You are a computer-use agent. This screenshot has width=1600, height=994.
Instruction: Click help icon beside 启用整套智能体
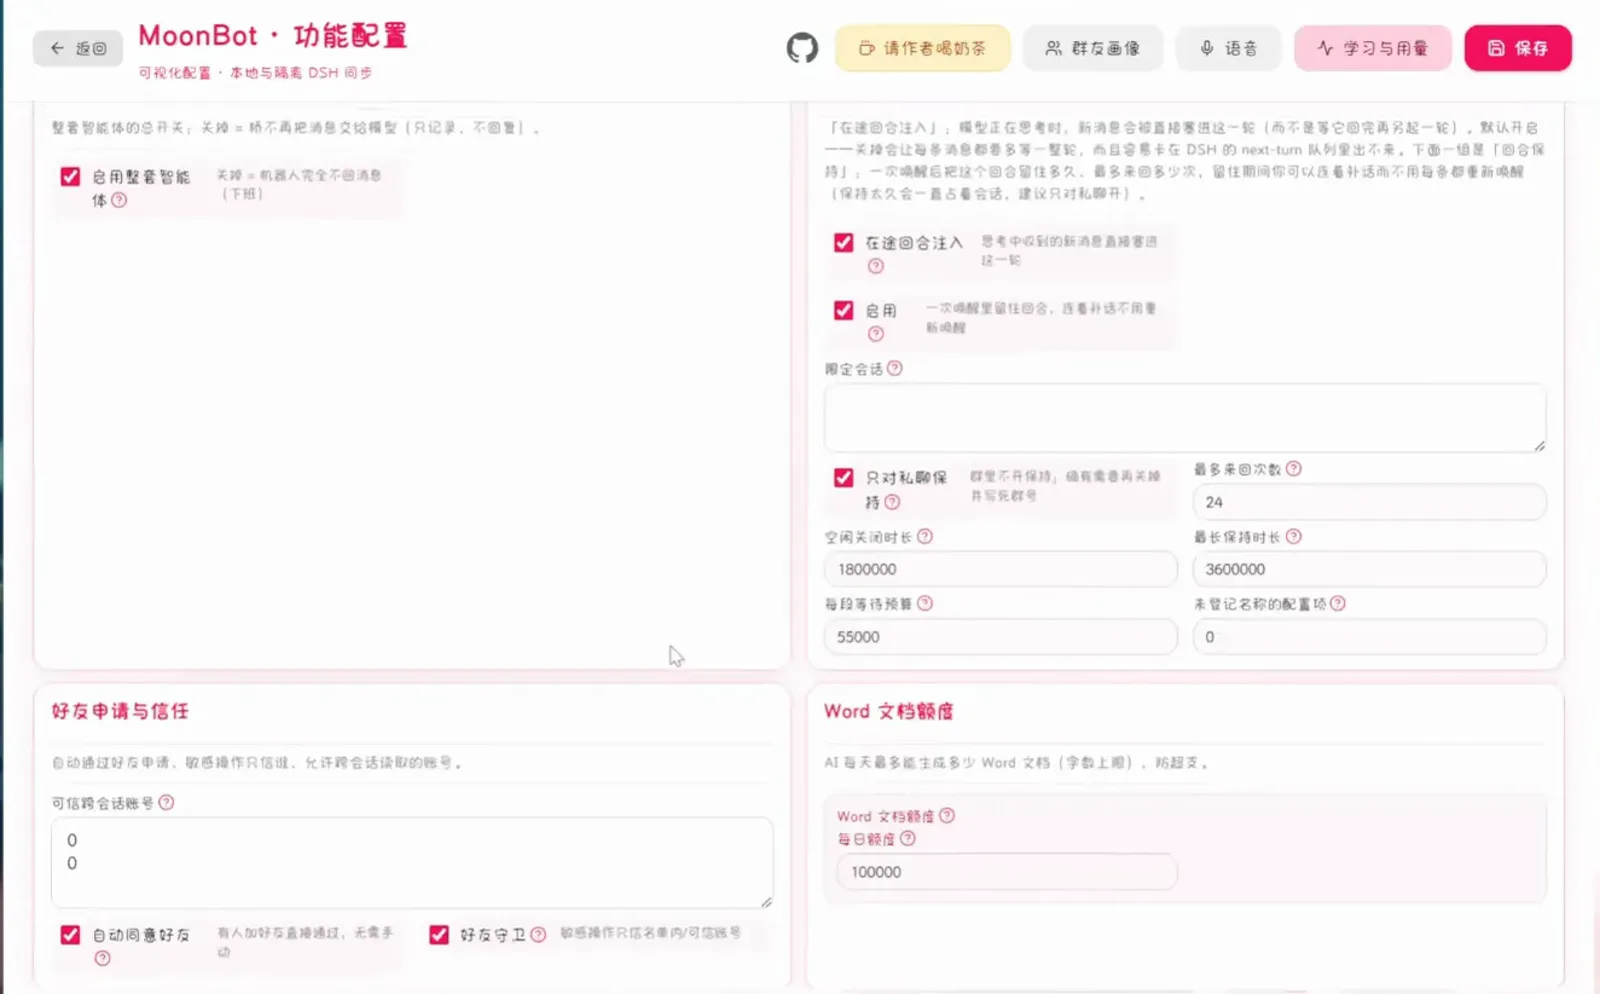coord(119,200)
